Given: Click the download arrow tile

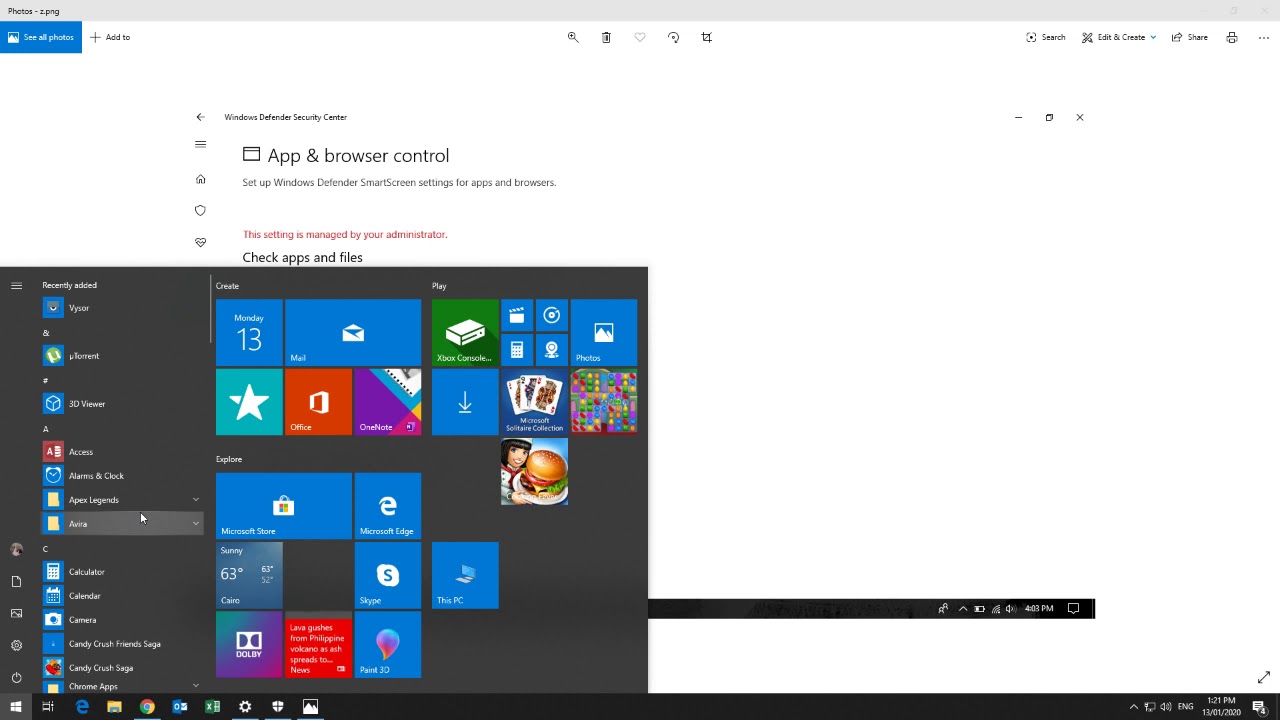Looking at the screenshot, I should [x=465, y=402].
